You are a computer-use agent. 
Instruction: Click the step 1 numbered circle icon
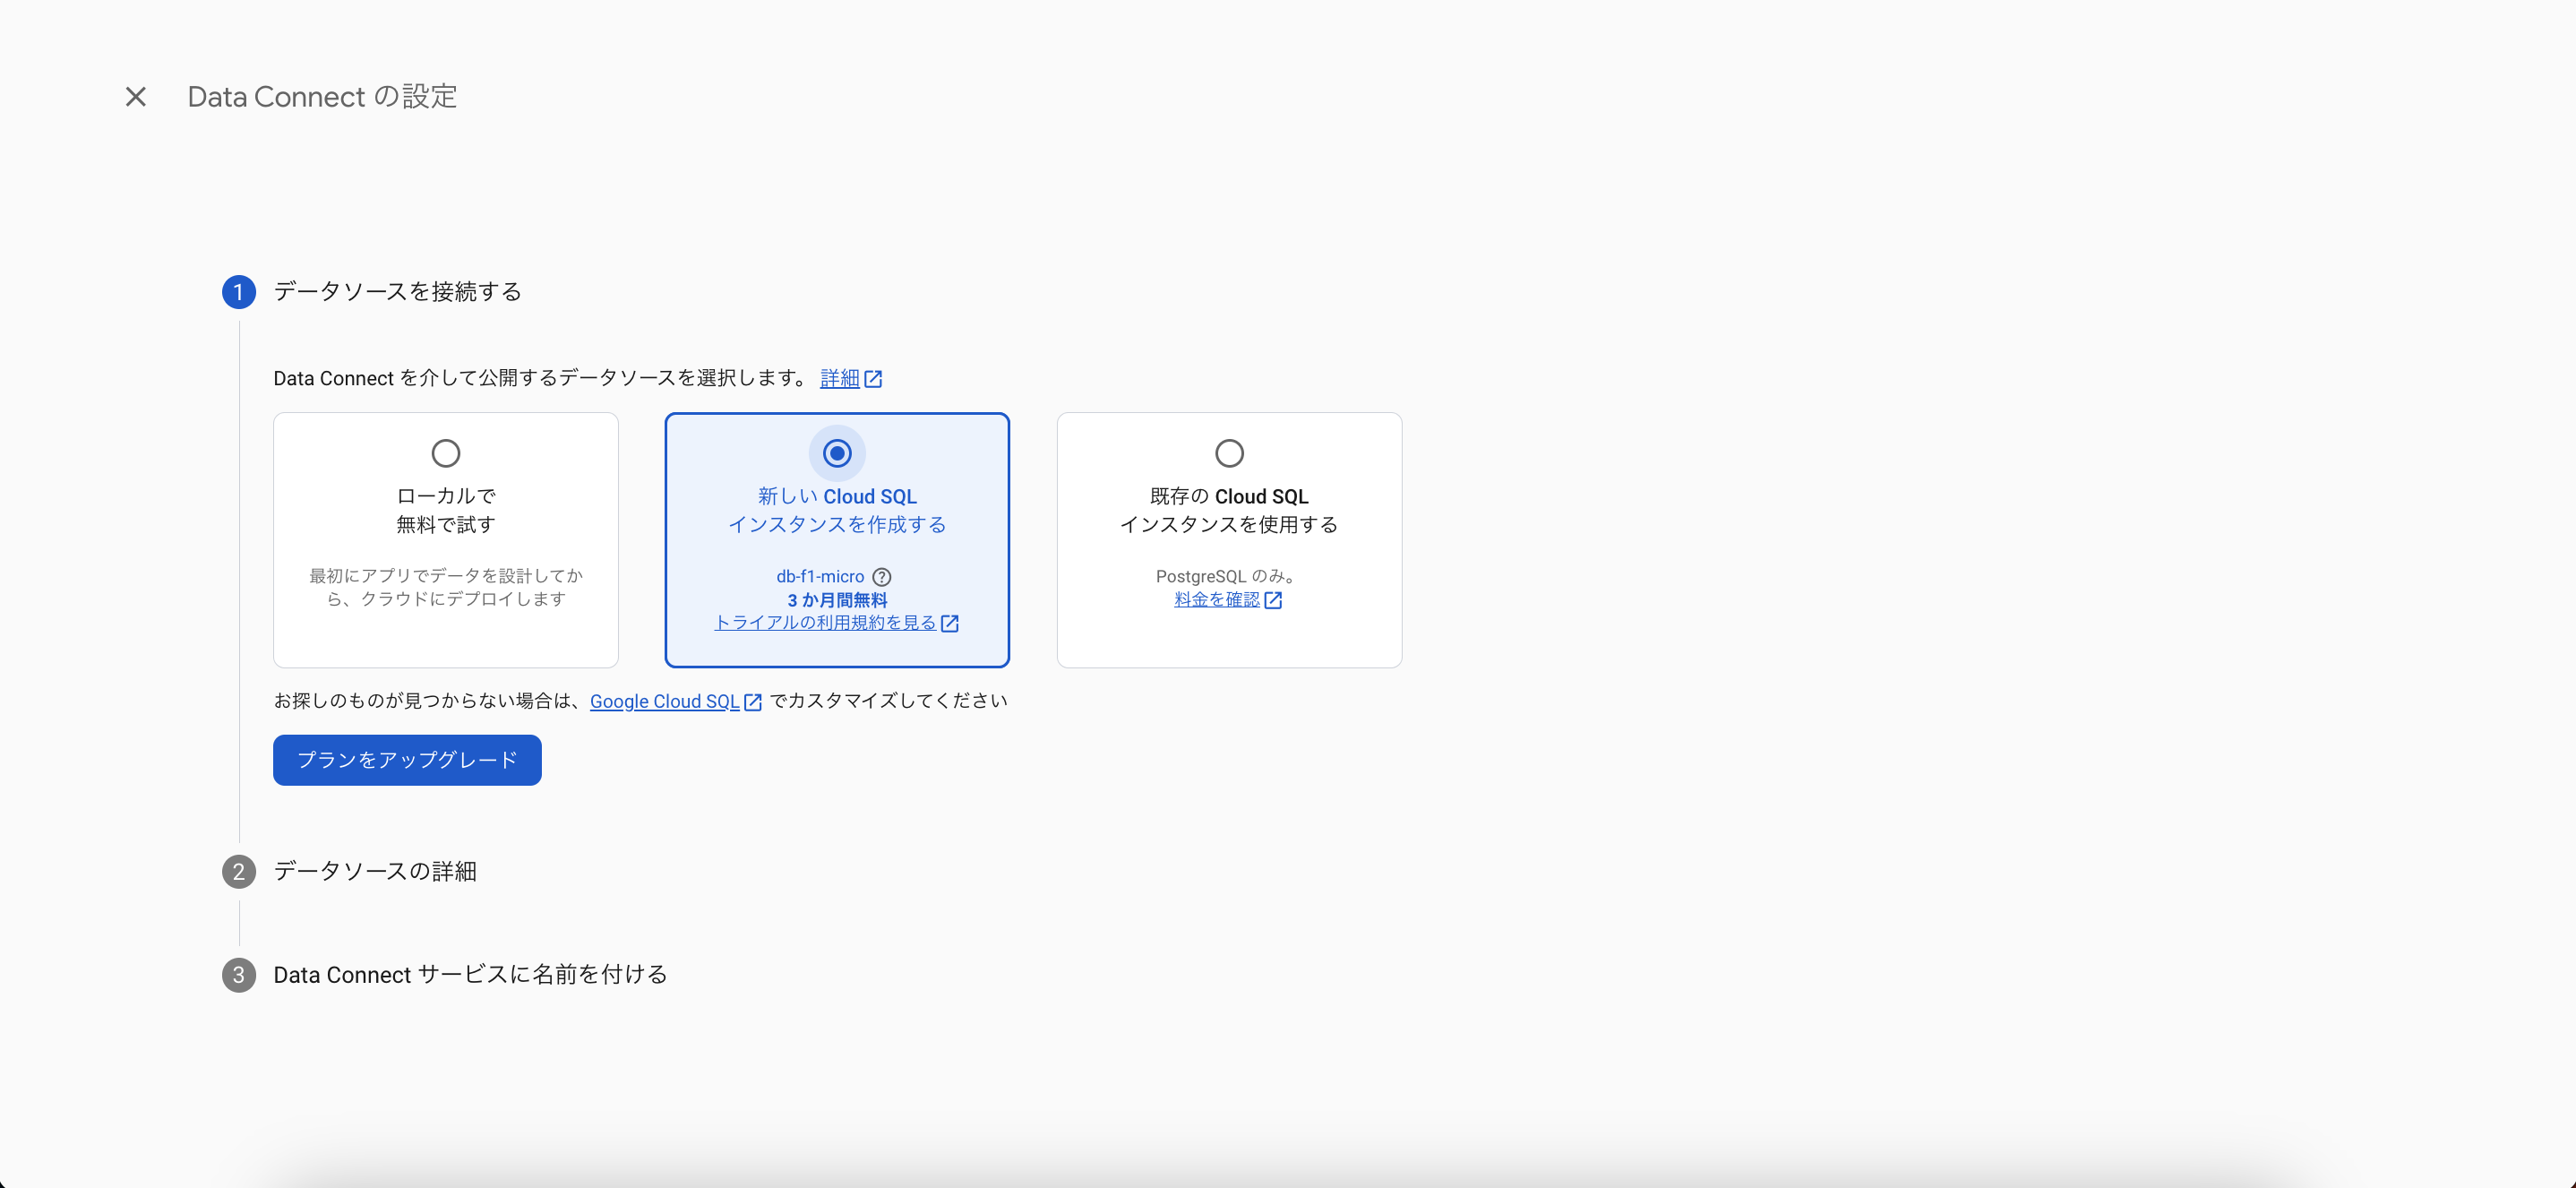click(x=238, y=292)
